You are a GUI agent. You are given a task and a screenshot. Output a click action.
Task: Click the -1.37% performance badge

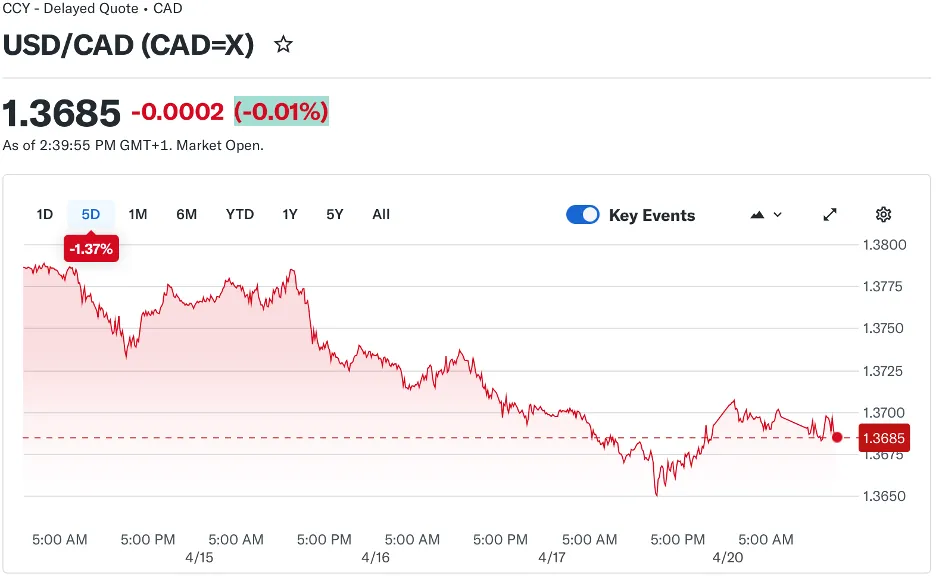[91, 249]
